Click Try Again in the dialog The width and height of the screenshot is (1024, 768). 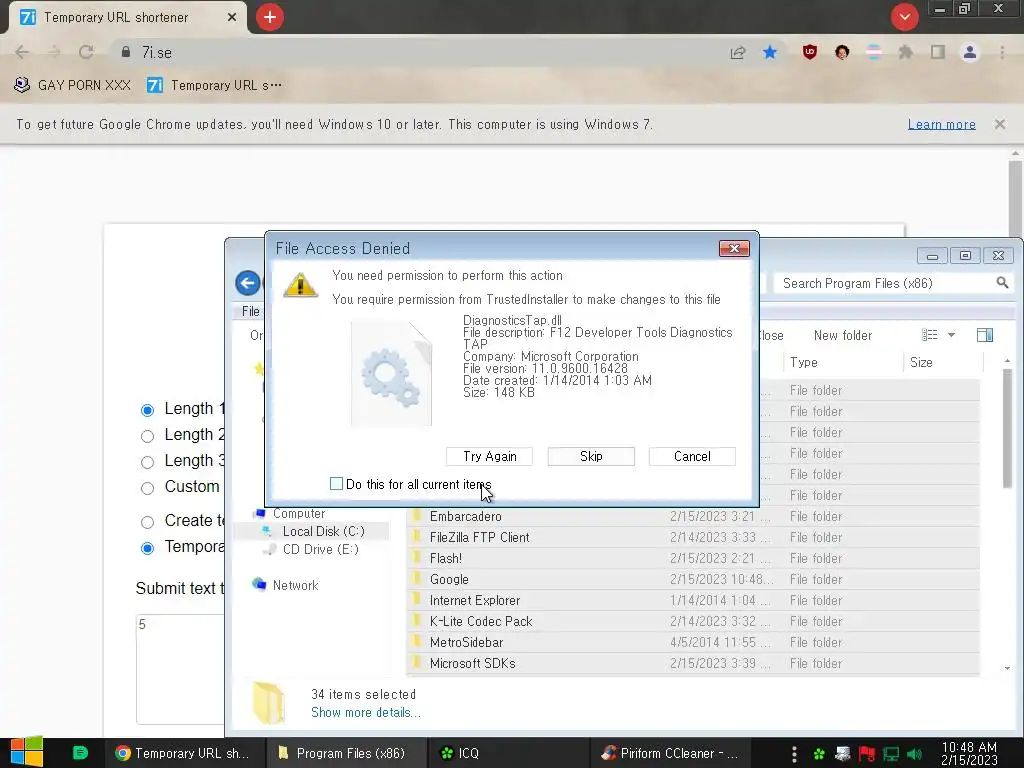click(x=489, y=456)
